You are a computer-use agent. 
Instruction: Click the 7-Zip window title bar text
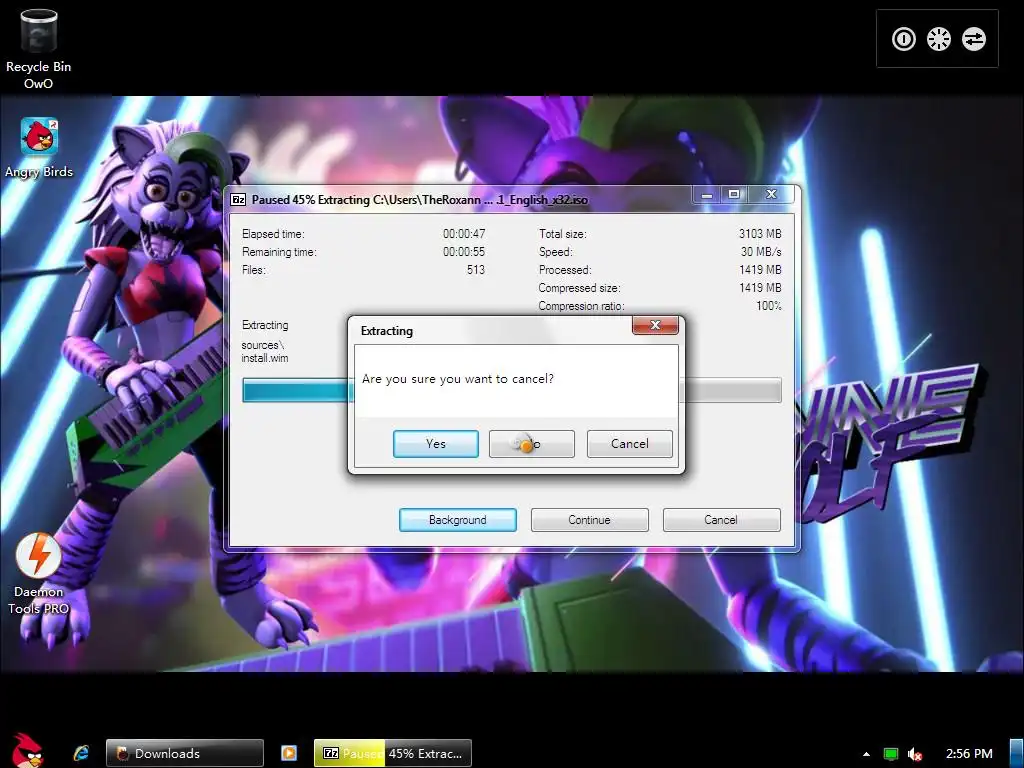pyautogui.click(x=419, y=200)
